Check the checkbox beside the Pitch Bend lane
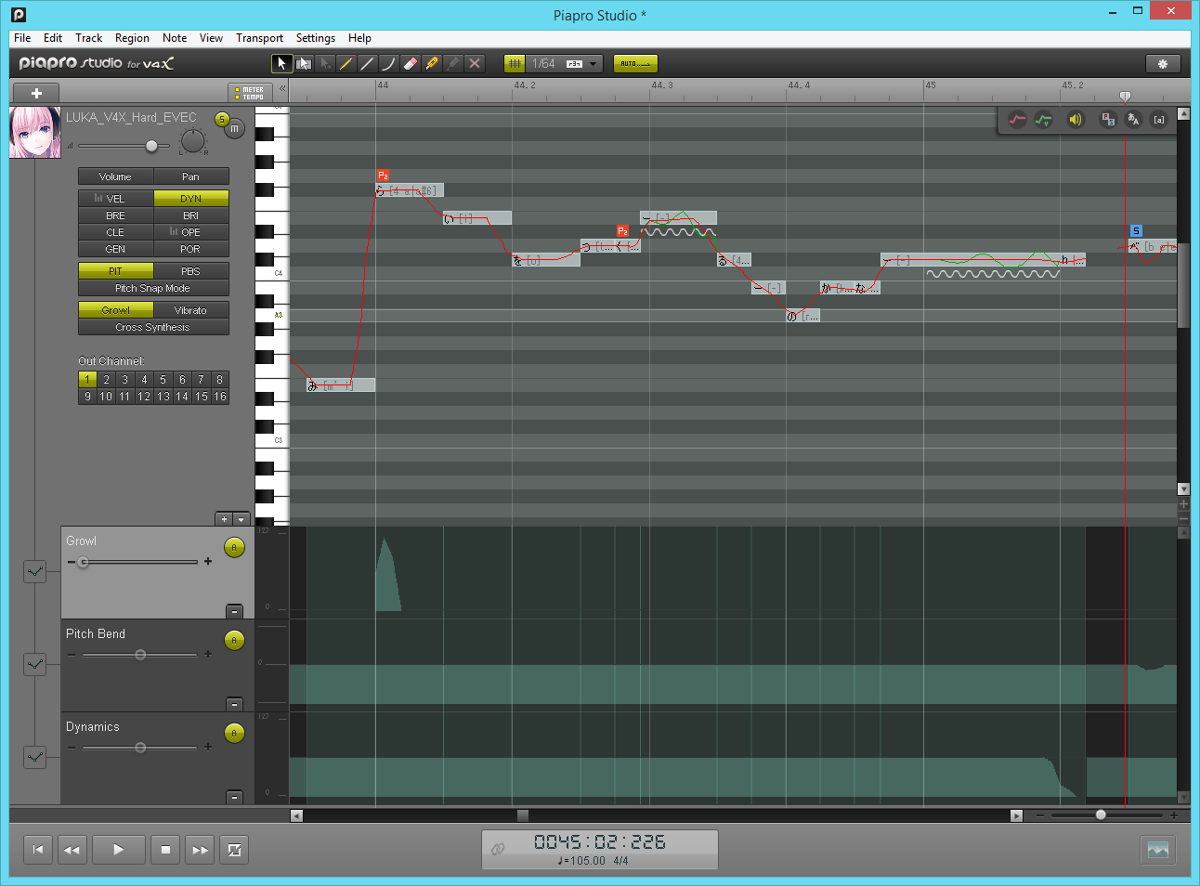1200x886 pixels. tap(36, 664)
